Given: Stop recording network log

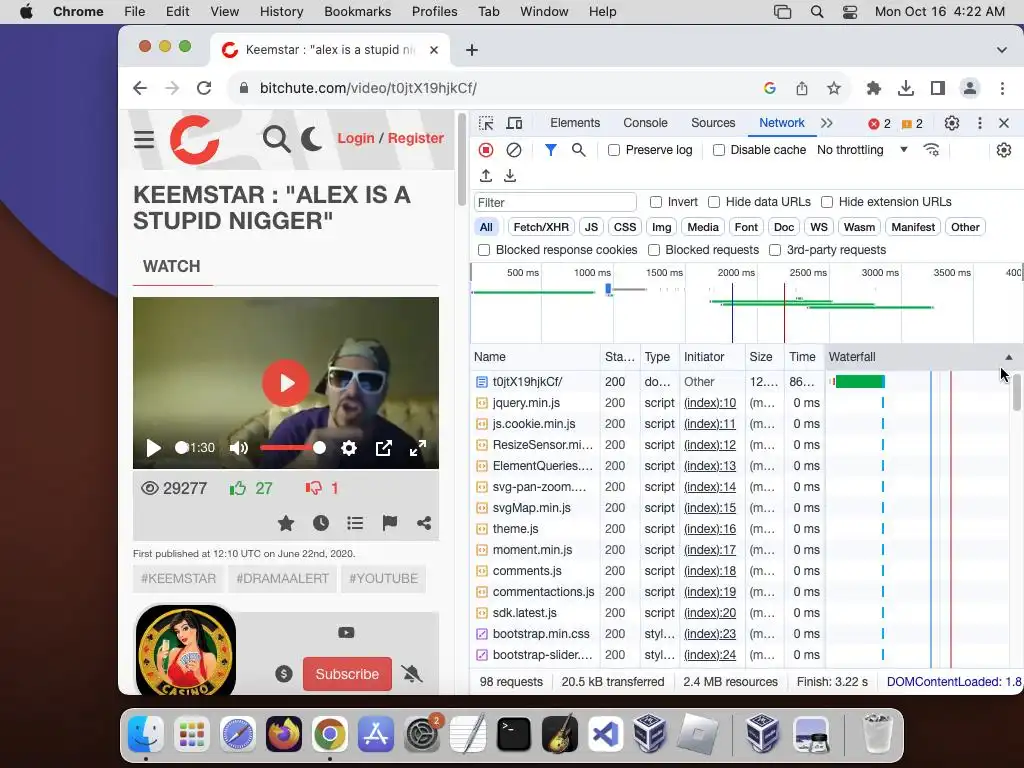Looking at the screenshot, I should (486, 150).
